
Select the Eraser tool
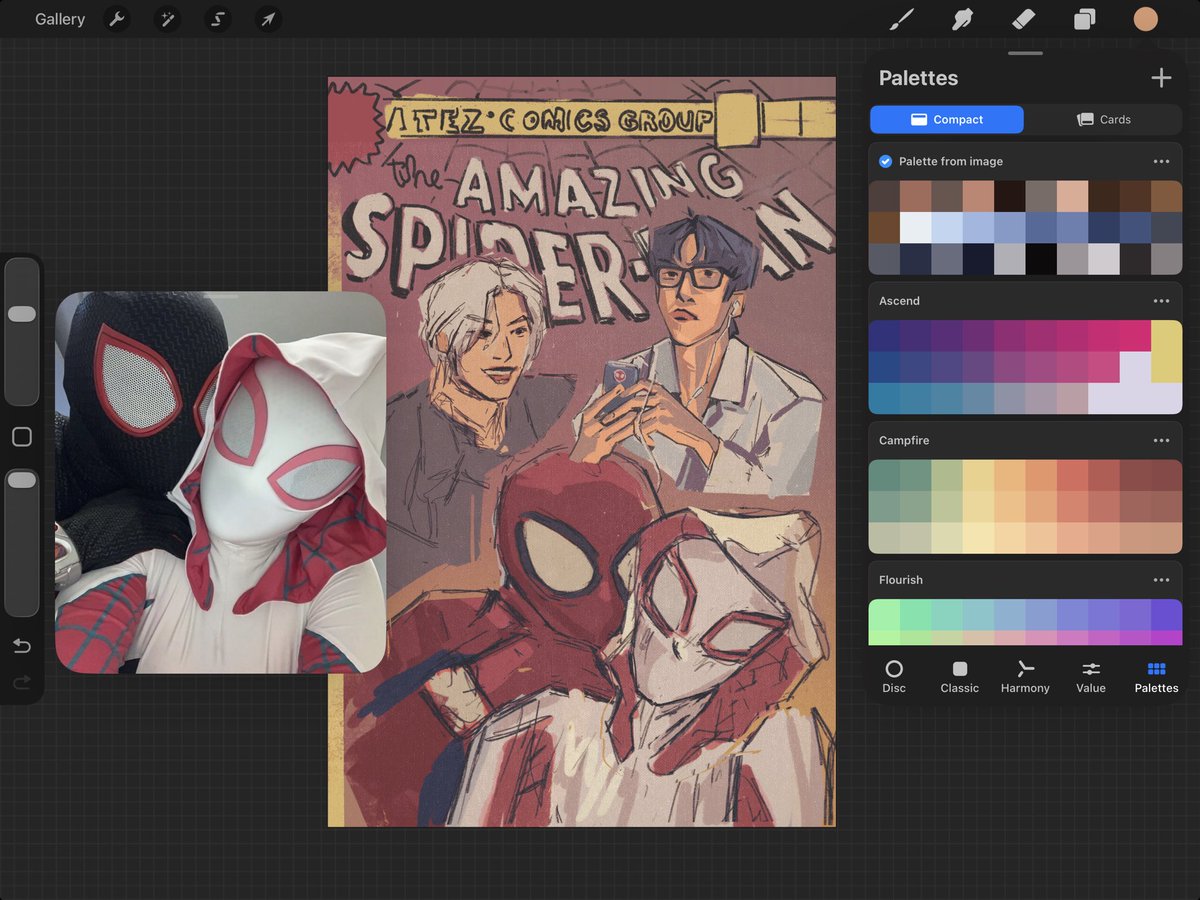1023,19
